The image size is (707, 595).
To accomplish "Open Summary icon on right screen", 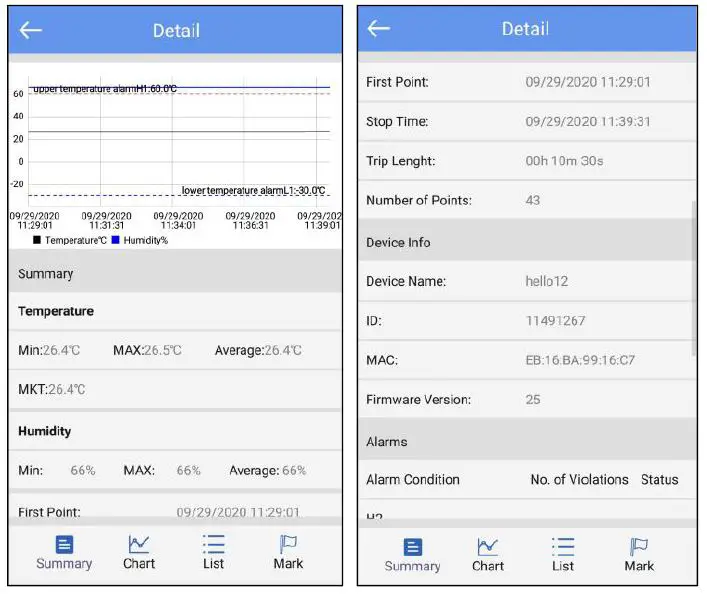I will coord(413,547).
